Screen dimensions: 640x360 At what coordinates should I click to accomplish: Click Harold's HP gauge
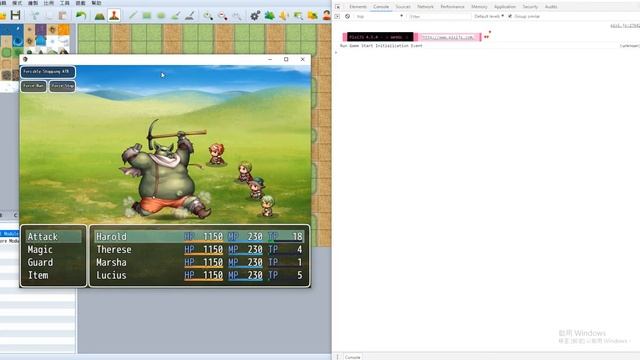pyautogui.click(x=203, y=237)
